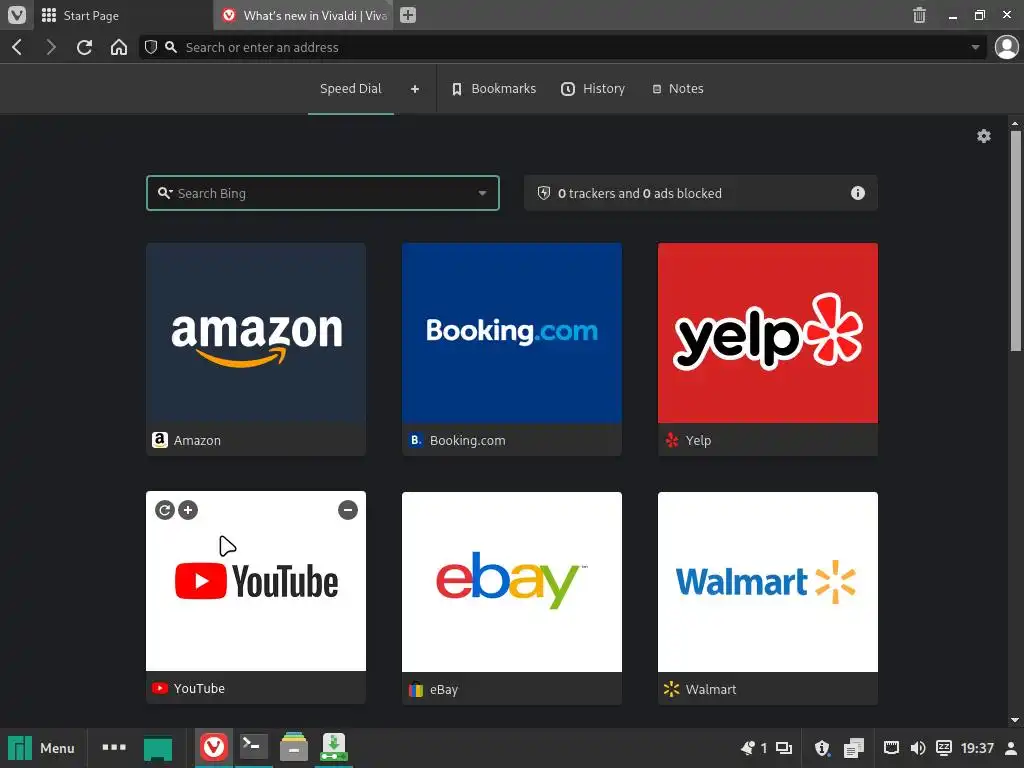
Task: Open the Notes section
Action: (678, 89)
